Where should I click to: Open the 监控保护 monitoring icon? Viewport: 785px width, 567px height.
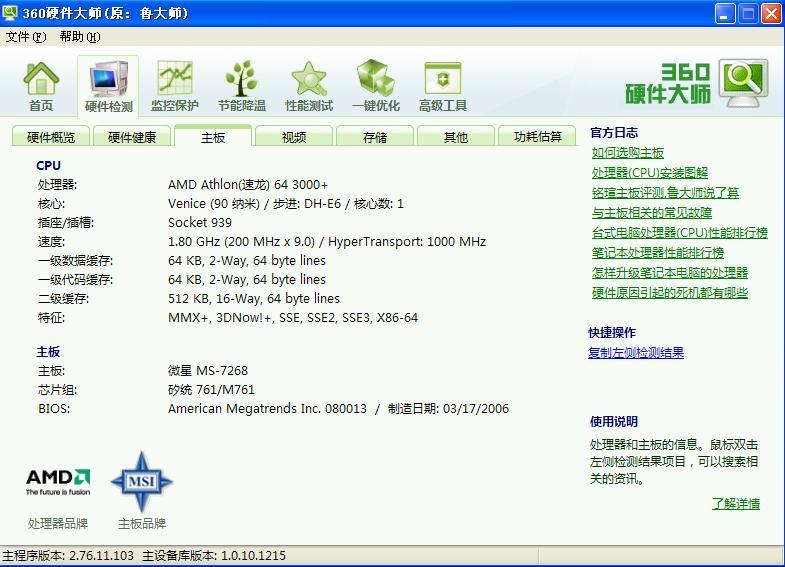click(x=175, y=85)
